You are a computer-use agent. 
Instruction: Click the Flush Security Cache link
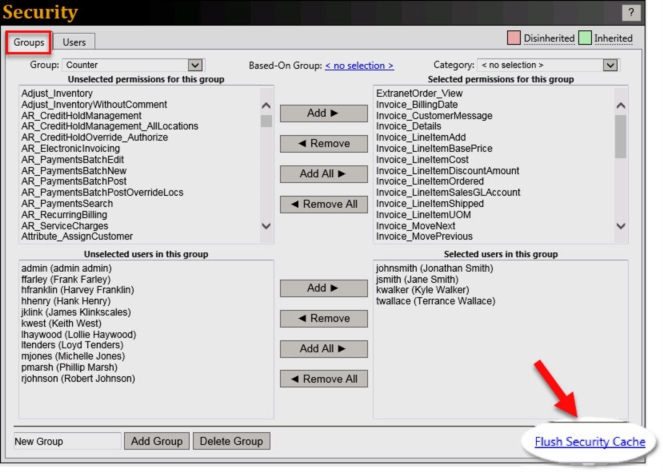point(590,441)
